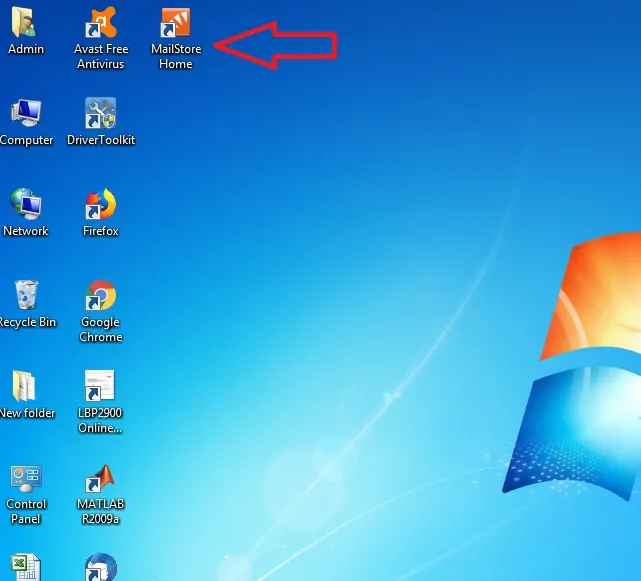Click the 'MailStore Home' label text
Viewport: 641px width, 581px height.
[176, 56]
